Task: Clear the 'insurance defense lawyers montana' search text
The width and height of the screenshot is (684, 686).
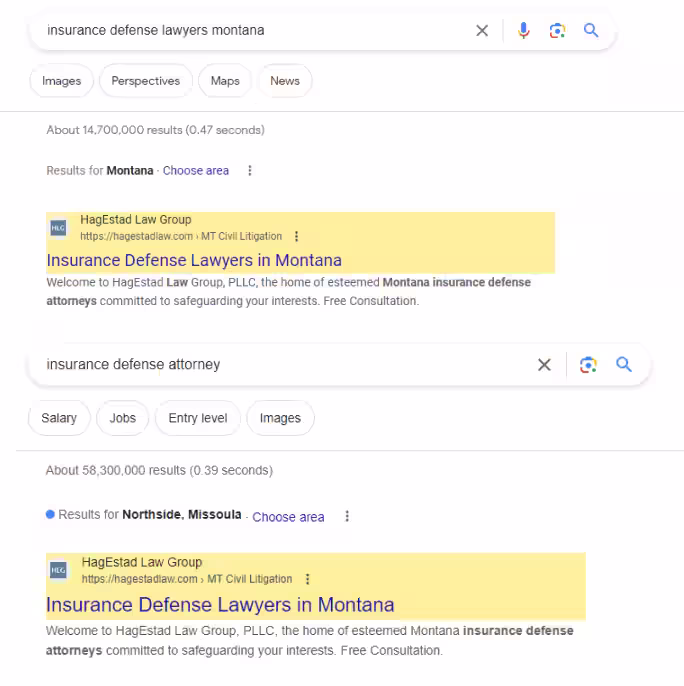Action: (482, 31)
